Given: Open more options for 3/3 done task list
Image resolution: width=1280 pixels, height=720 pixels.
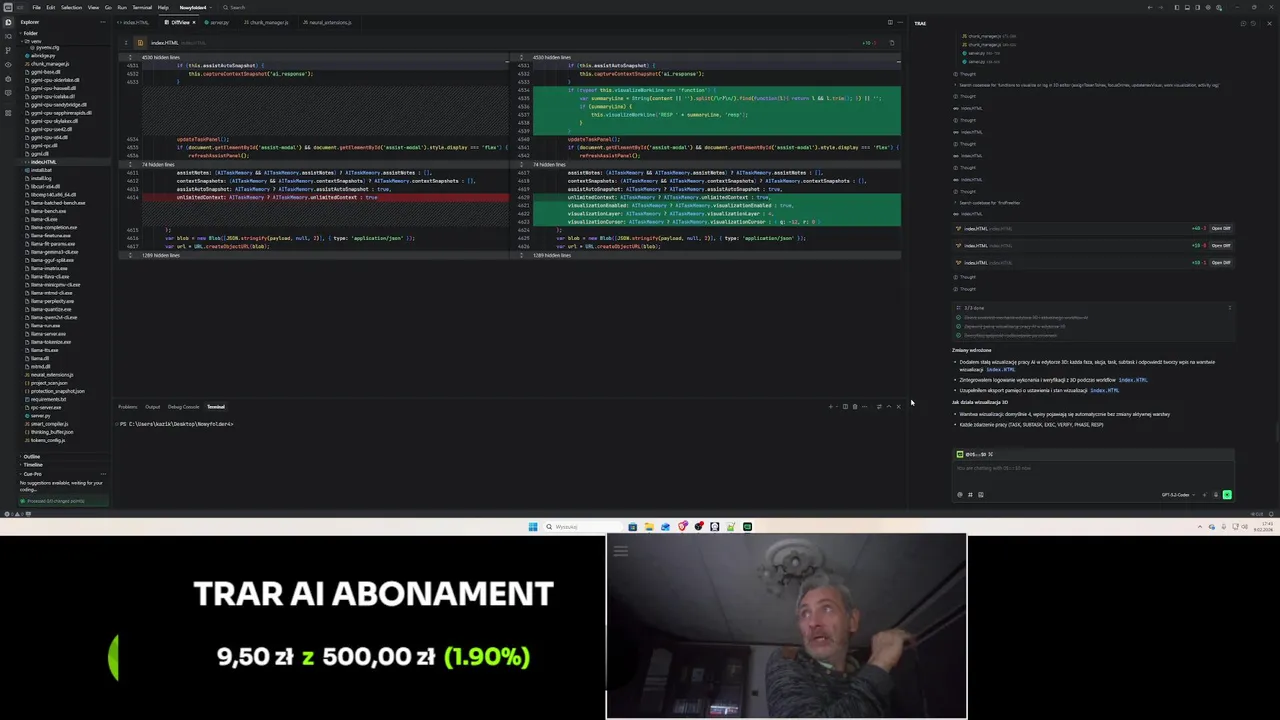Looking at the screenshot, I should coord(1230,308).
